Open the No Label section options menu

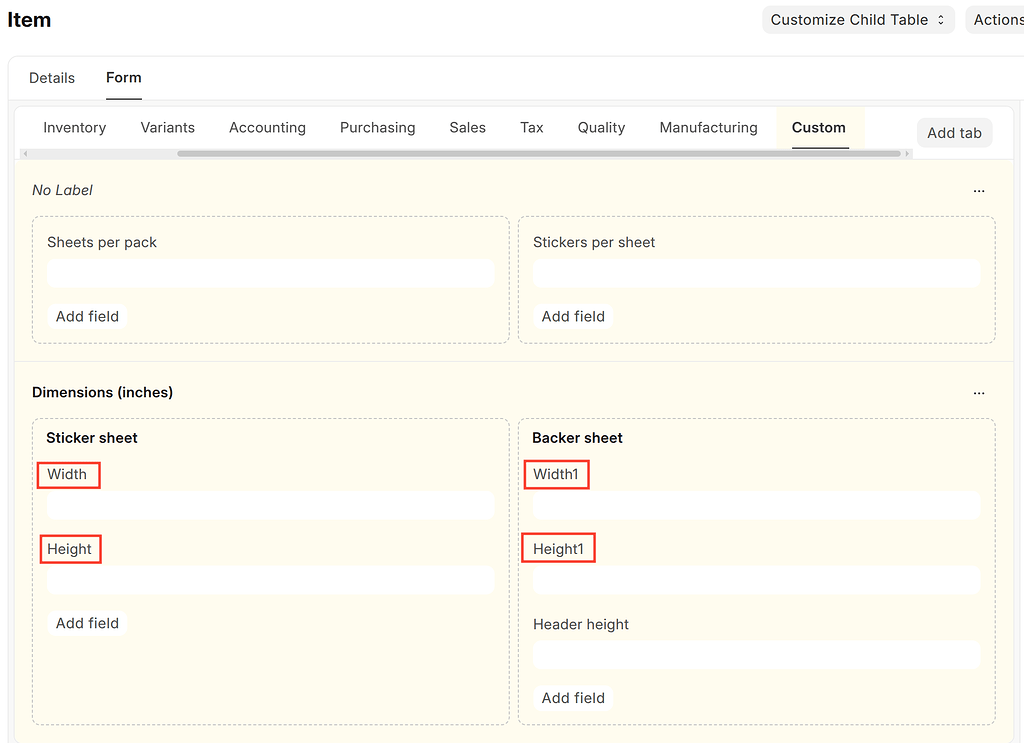(x=979, y=190)
